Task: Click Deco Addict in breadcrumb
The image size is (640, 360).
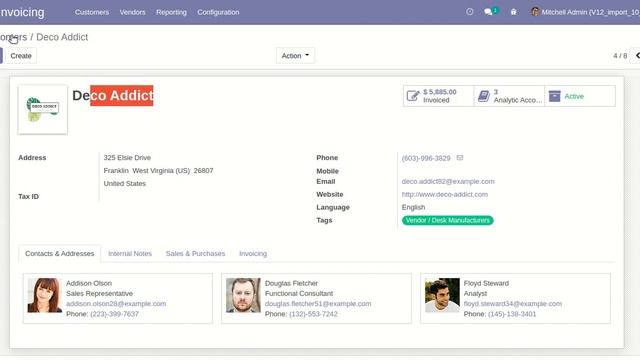Action: (x=62, y=37)
